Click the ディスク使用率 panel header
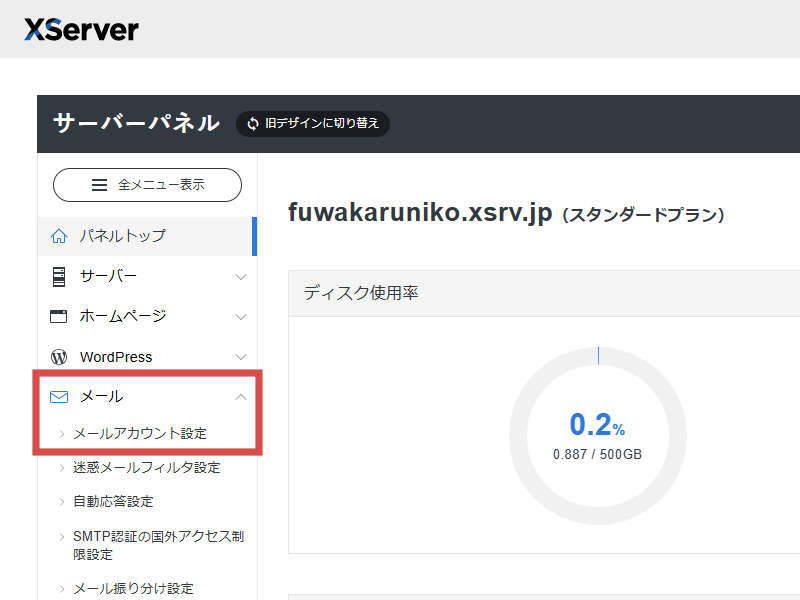Viewport: 800px width, 600px height. click(544, 293)
